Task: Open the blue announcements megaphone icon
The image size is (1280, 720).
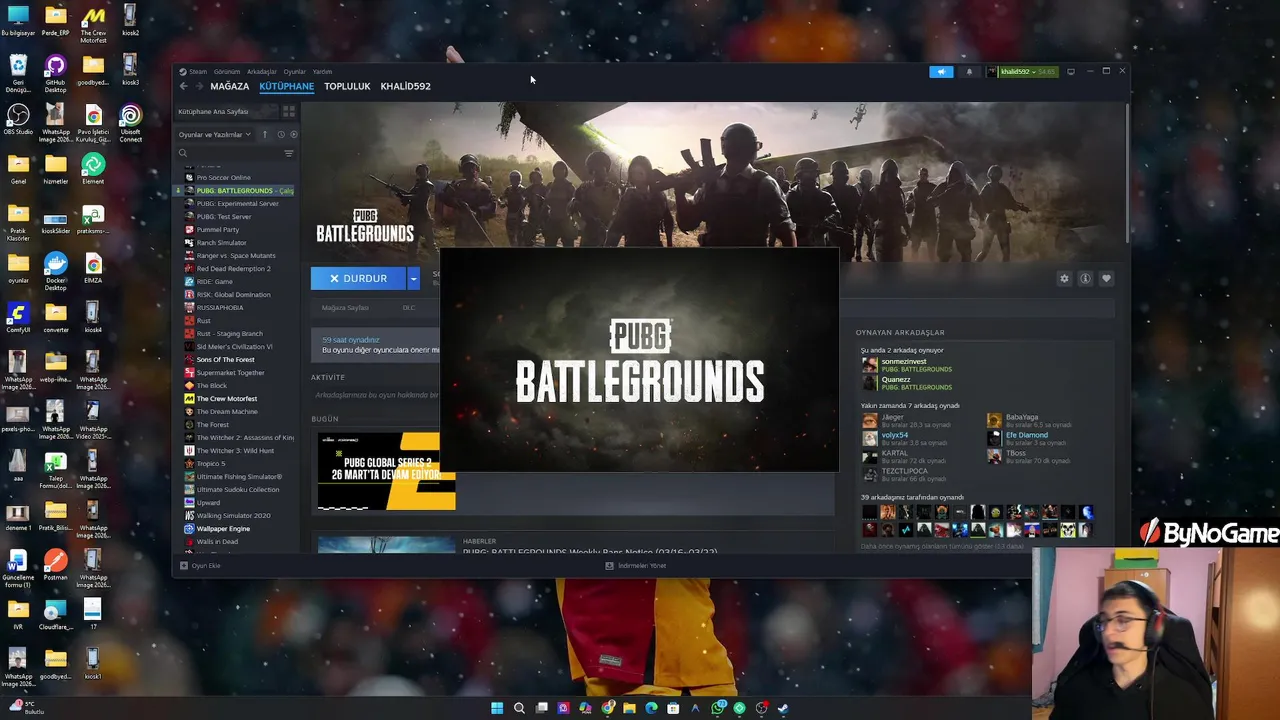Action: pos(941,72)
